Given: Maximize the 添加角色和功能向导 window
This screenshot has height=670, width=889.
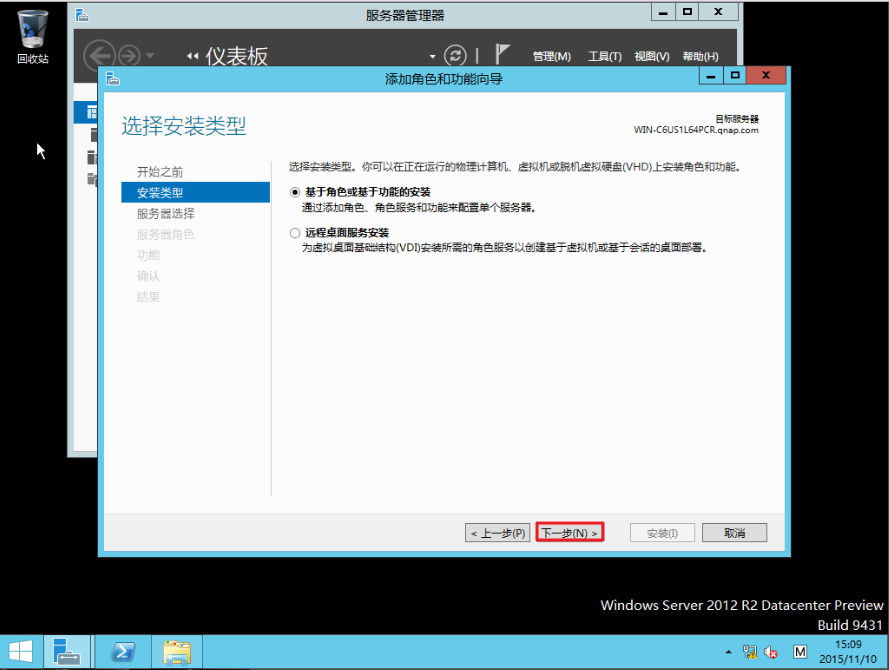Looking at the screenshot, I should [x=735, y=75].
